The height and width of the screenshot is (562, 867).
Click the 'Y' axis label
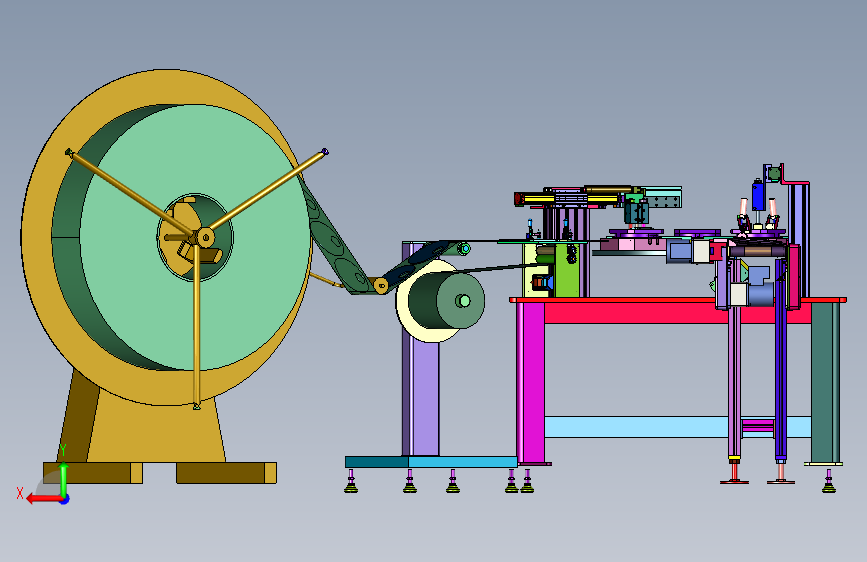point(63,450)
